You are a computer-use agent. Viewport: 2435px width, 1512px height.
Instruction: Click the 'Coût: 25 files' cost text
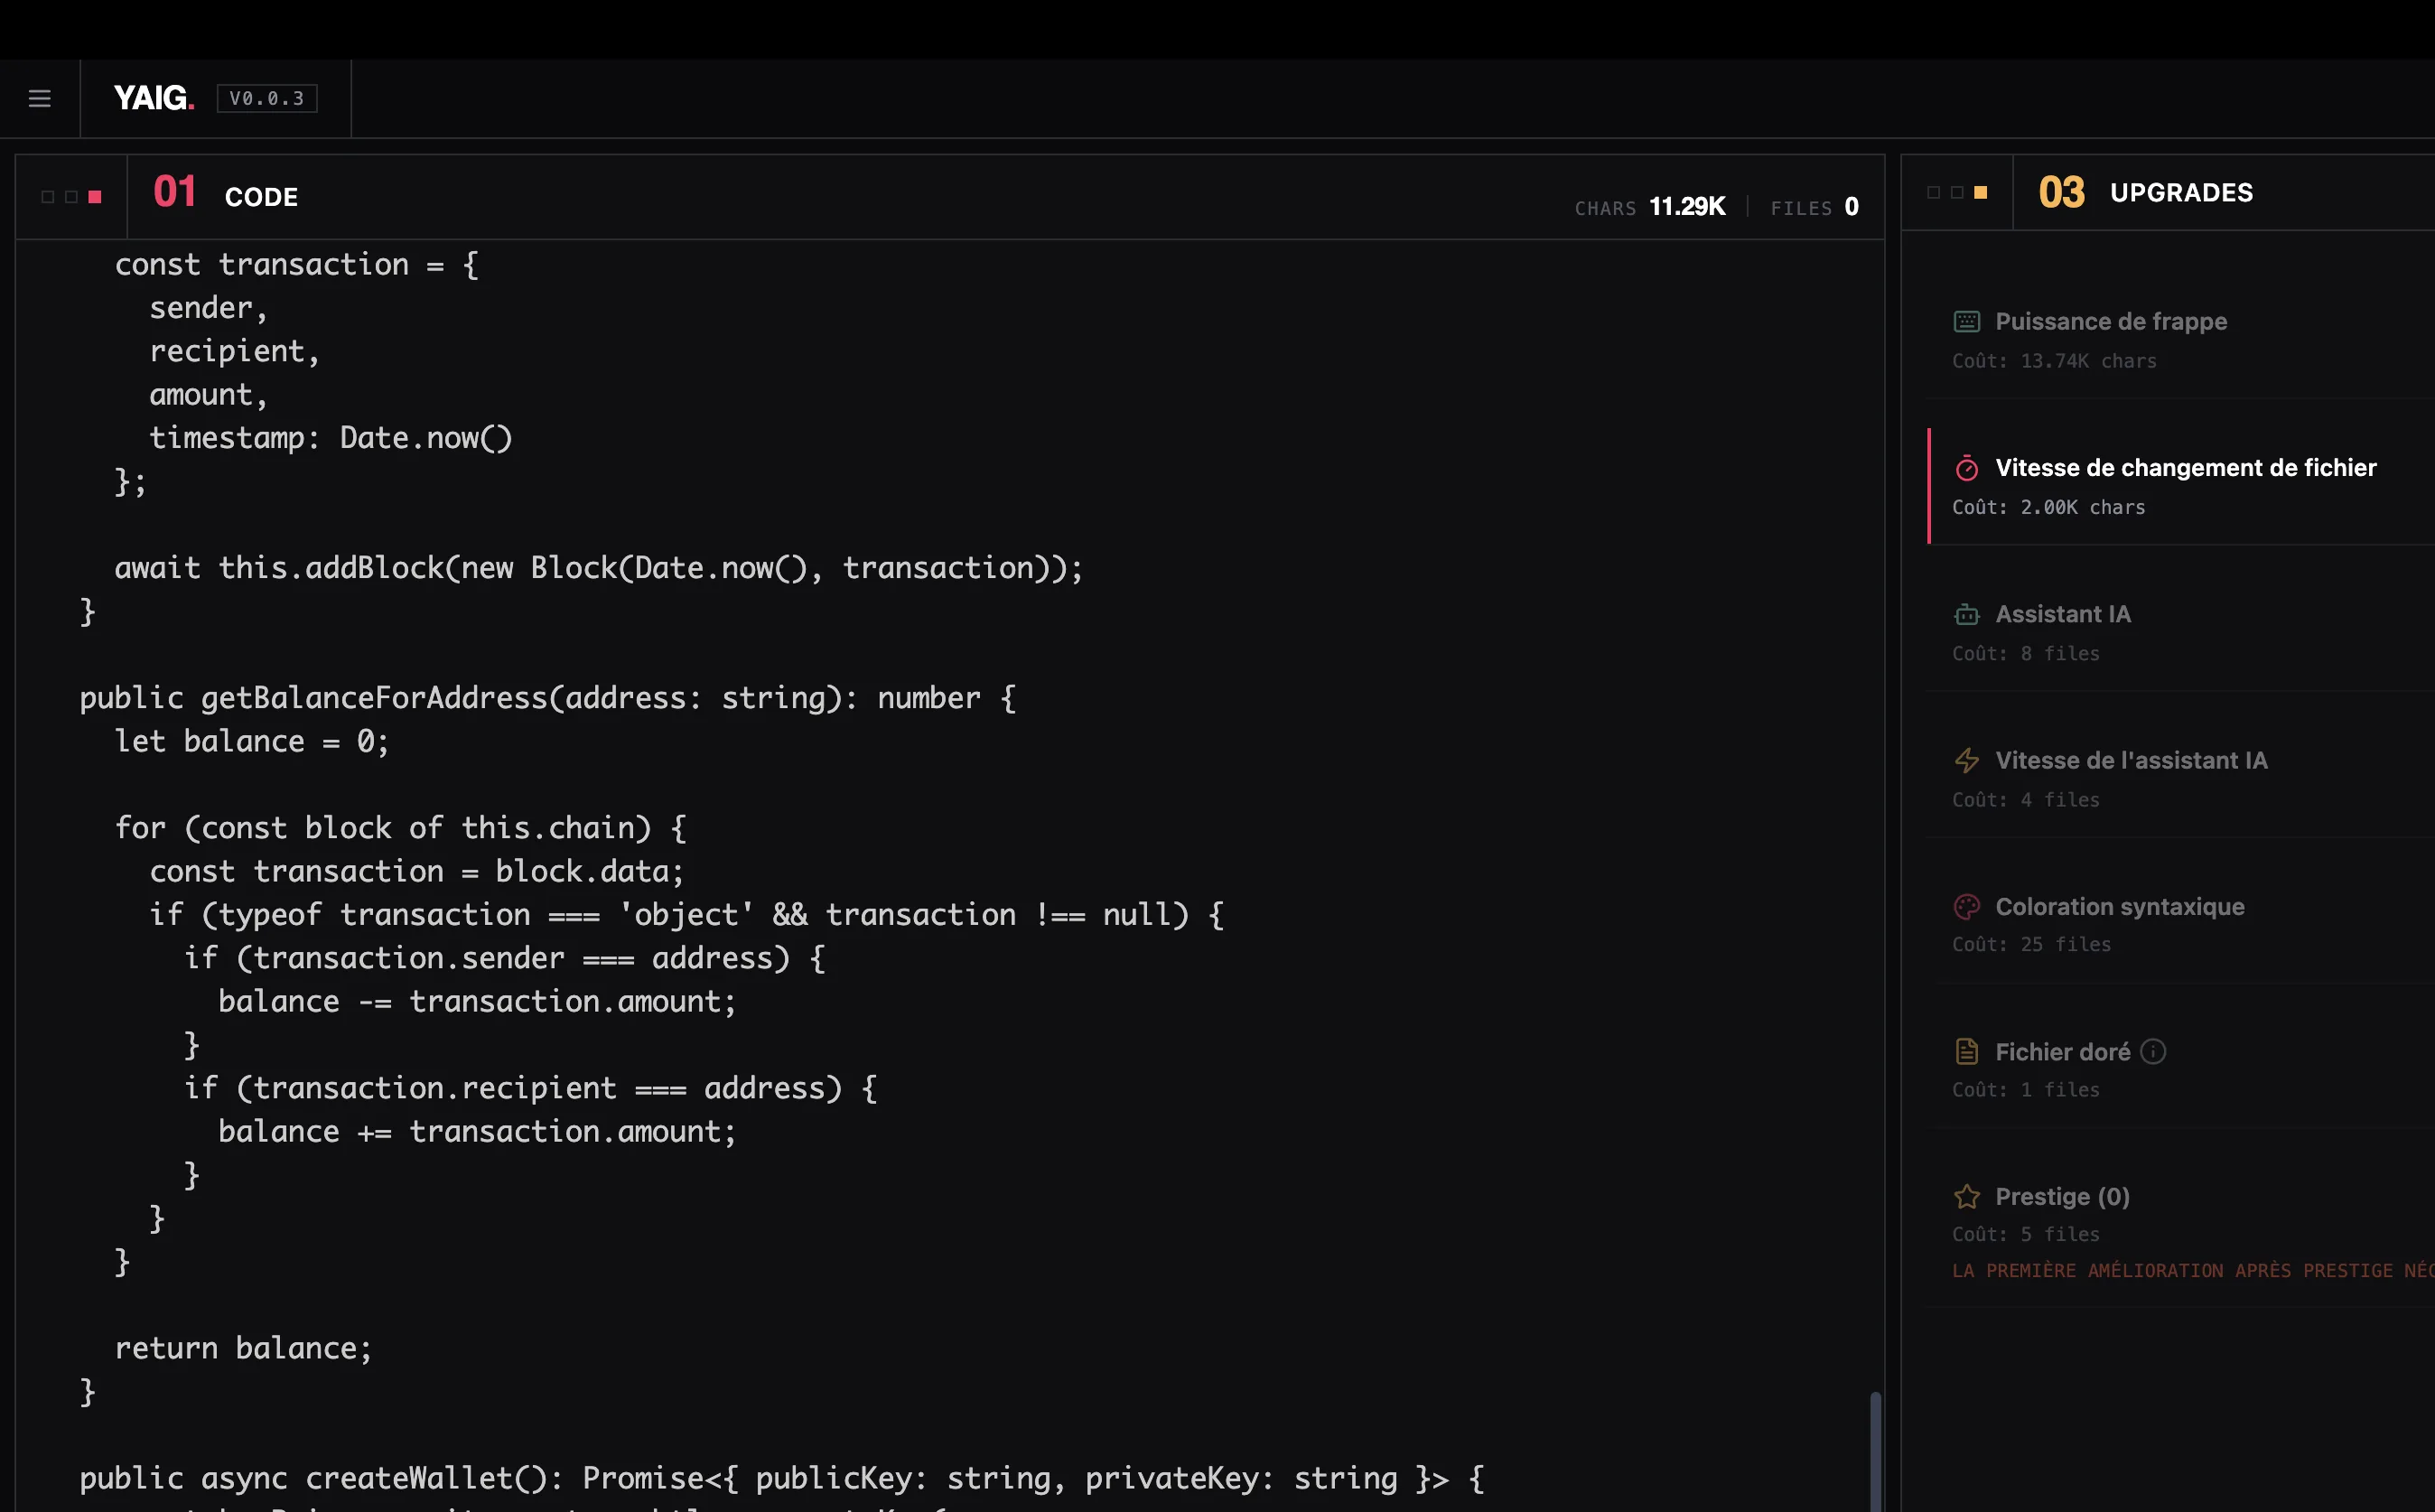coord(2031,944)
